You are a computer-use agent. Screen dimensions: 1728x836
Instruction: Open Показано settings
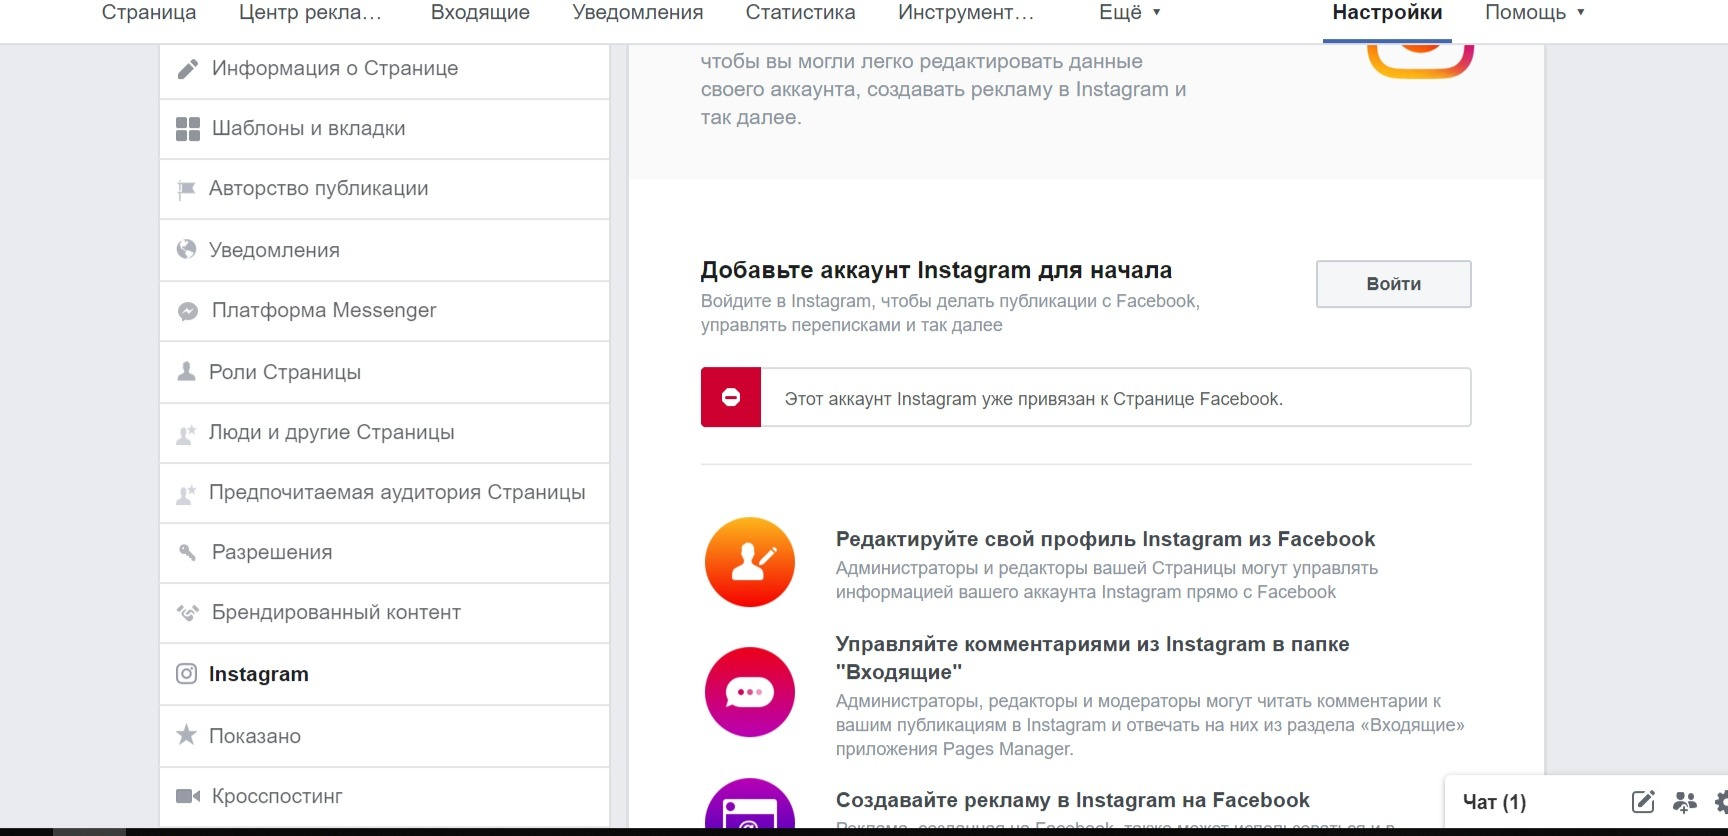(x=384, y=736)
